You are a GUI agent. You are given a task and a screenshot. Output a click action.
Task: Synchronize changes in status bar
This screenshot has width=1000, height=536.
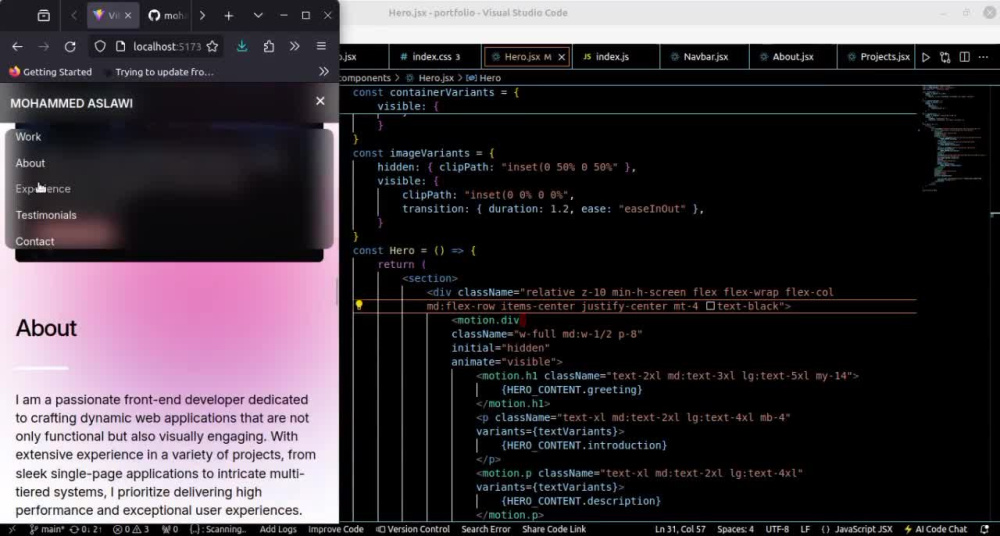85,529
